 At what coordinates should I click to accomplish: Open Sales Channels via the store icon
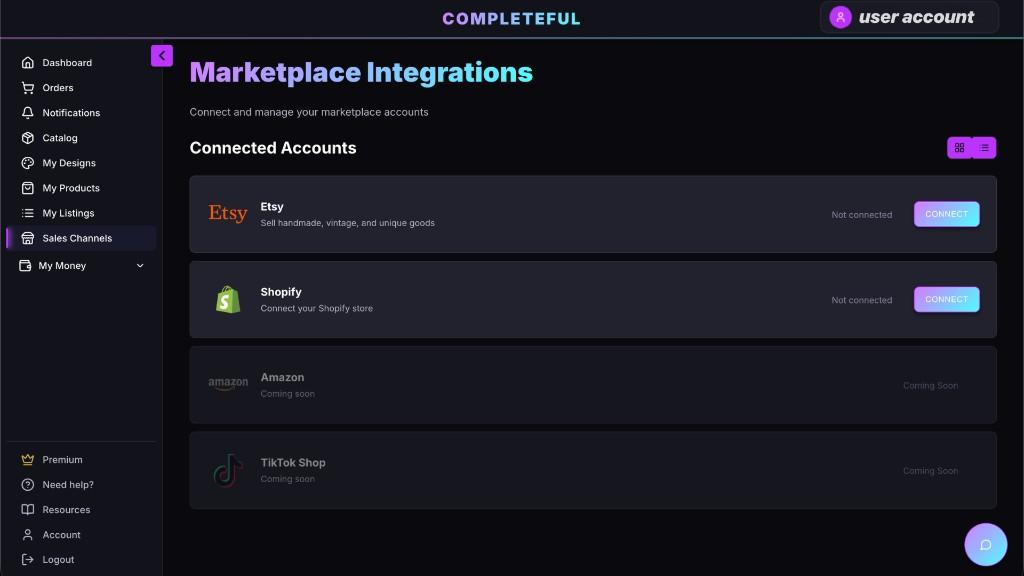[27, 238]
